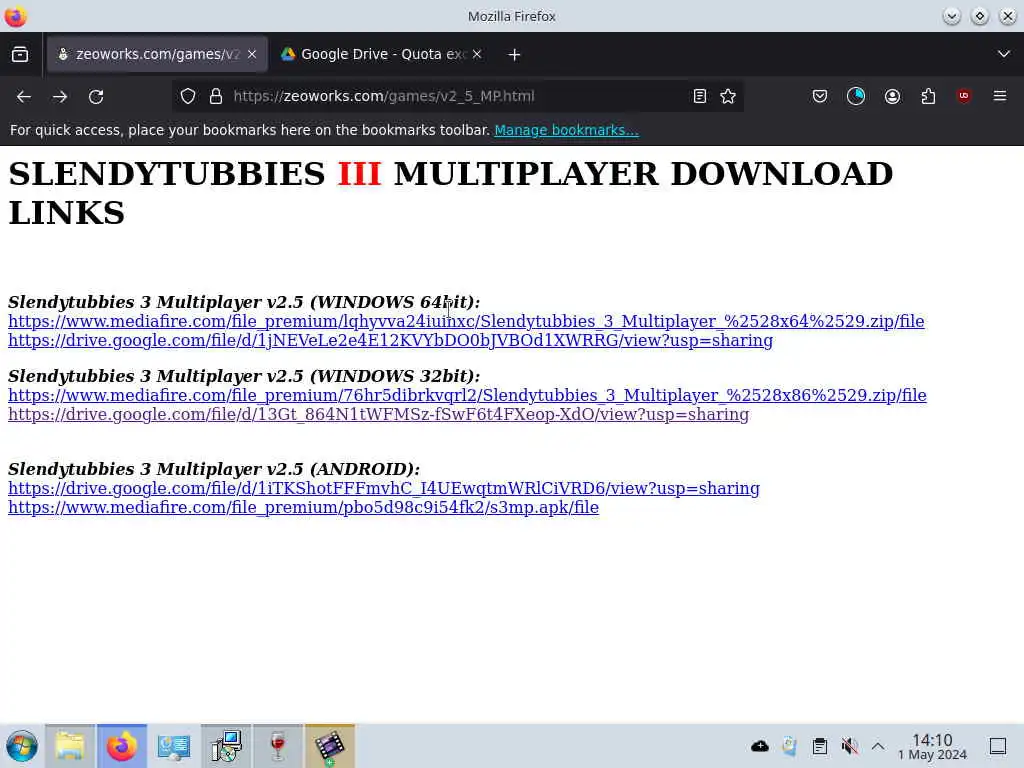
Task: Open the extensions puzzle icon
Action: pos(928,97)
